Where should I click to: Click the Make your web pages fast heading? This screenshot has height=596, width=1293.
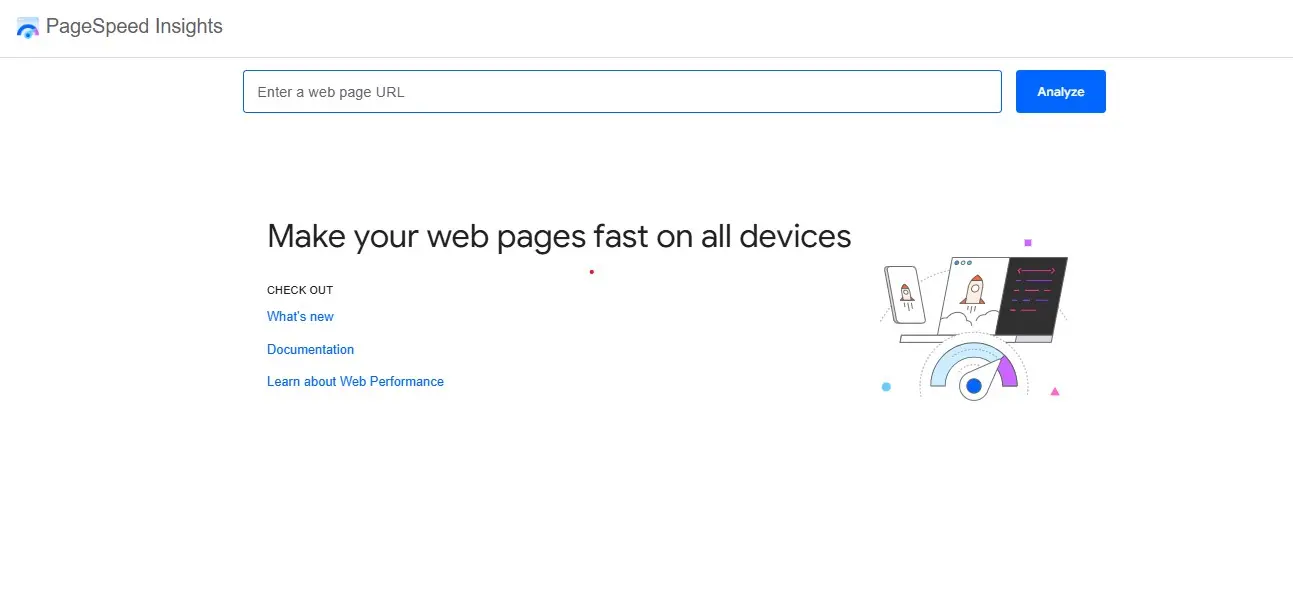click(558, 236)
